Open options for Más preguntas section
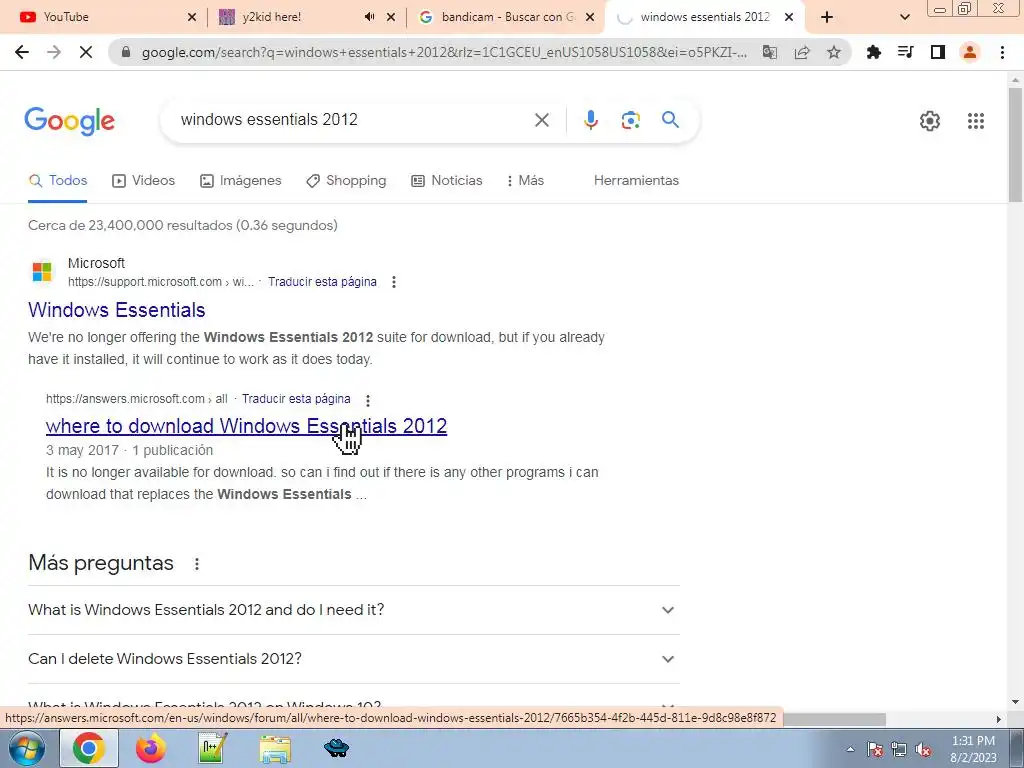The width and height of the screenshot is (1024, 768). (197, 564)
